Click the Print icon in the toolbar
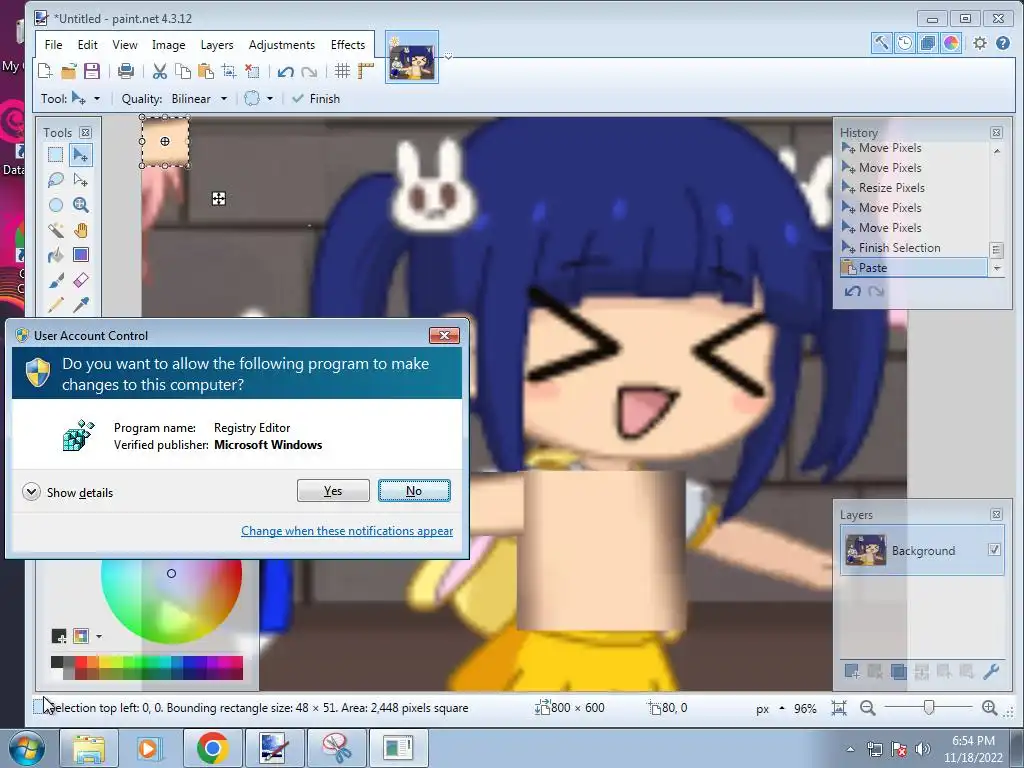1024x768 pixels. [125, 71]
